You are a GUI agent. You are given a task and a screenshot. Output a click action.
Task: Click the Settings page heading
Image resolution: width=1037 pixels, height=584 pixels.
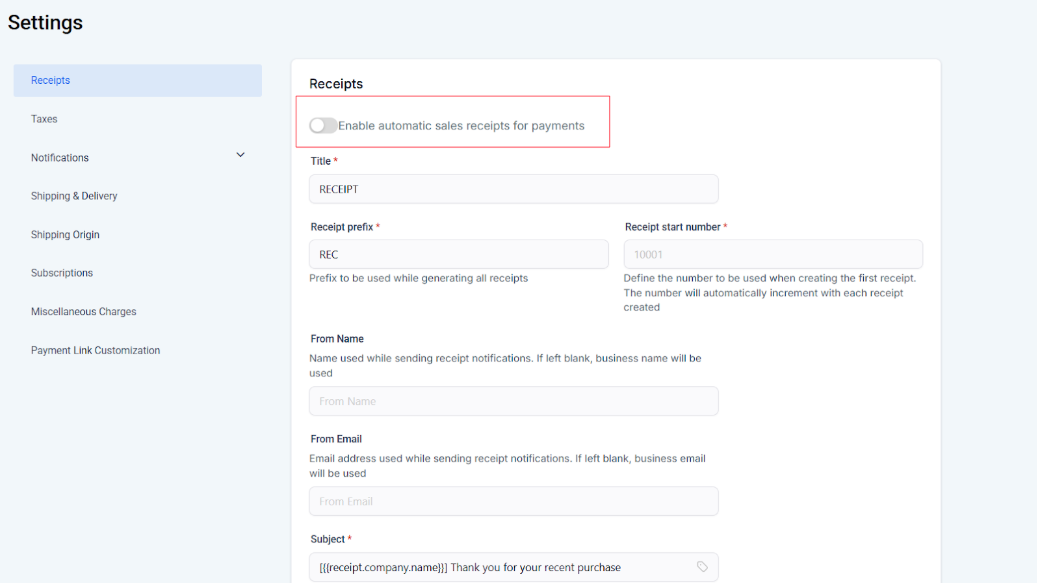[45, 22]
